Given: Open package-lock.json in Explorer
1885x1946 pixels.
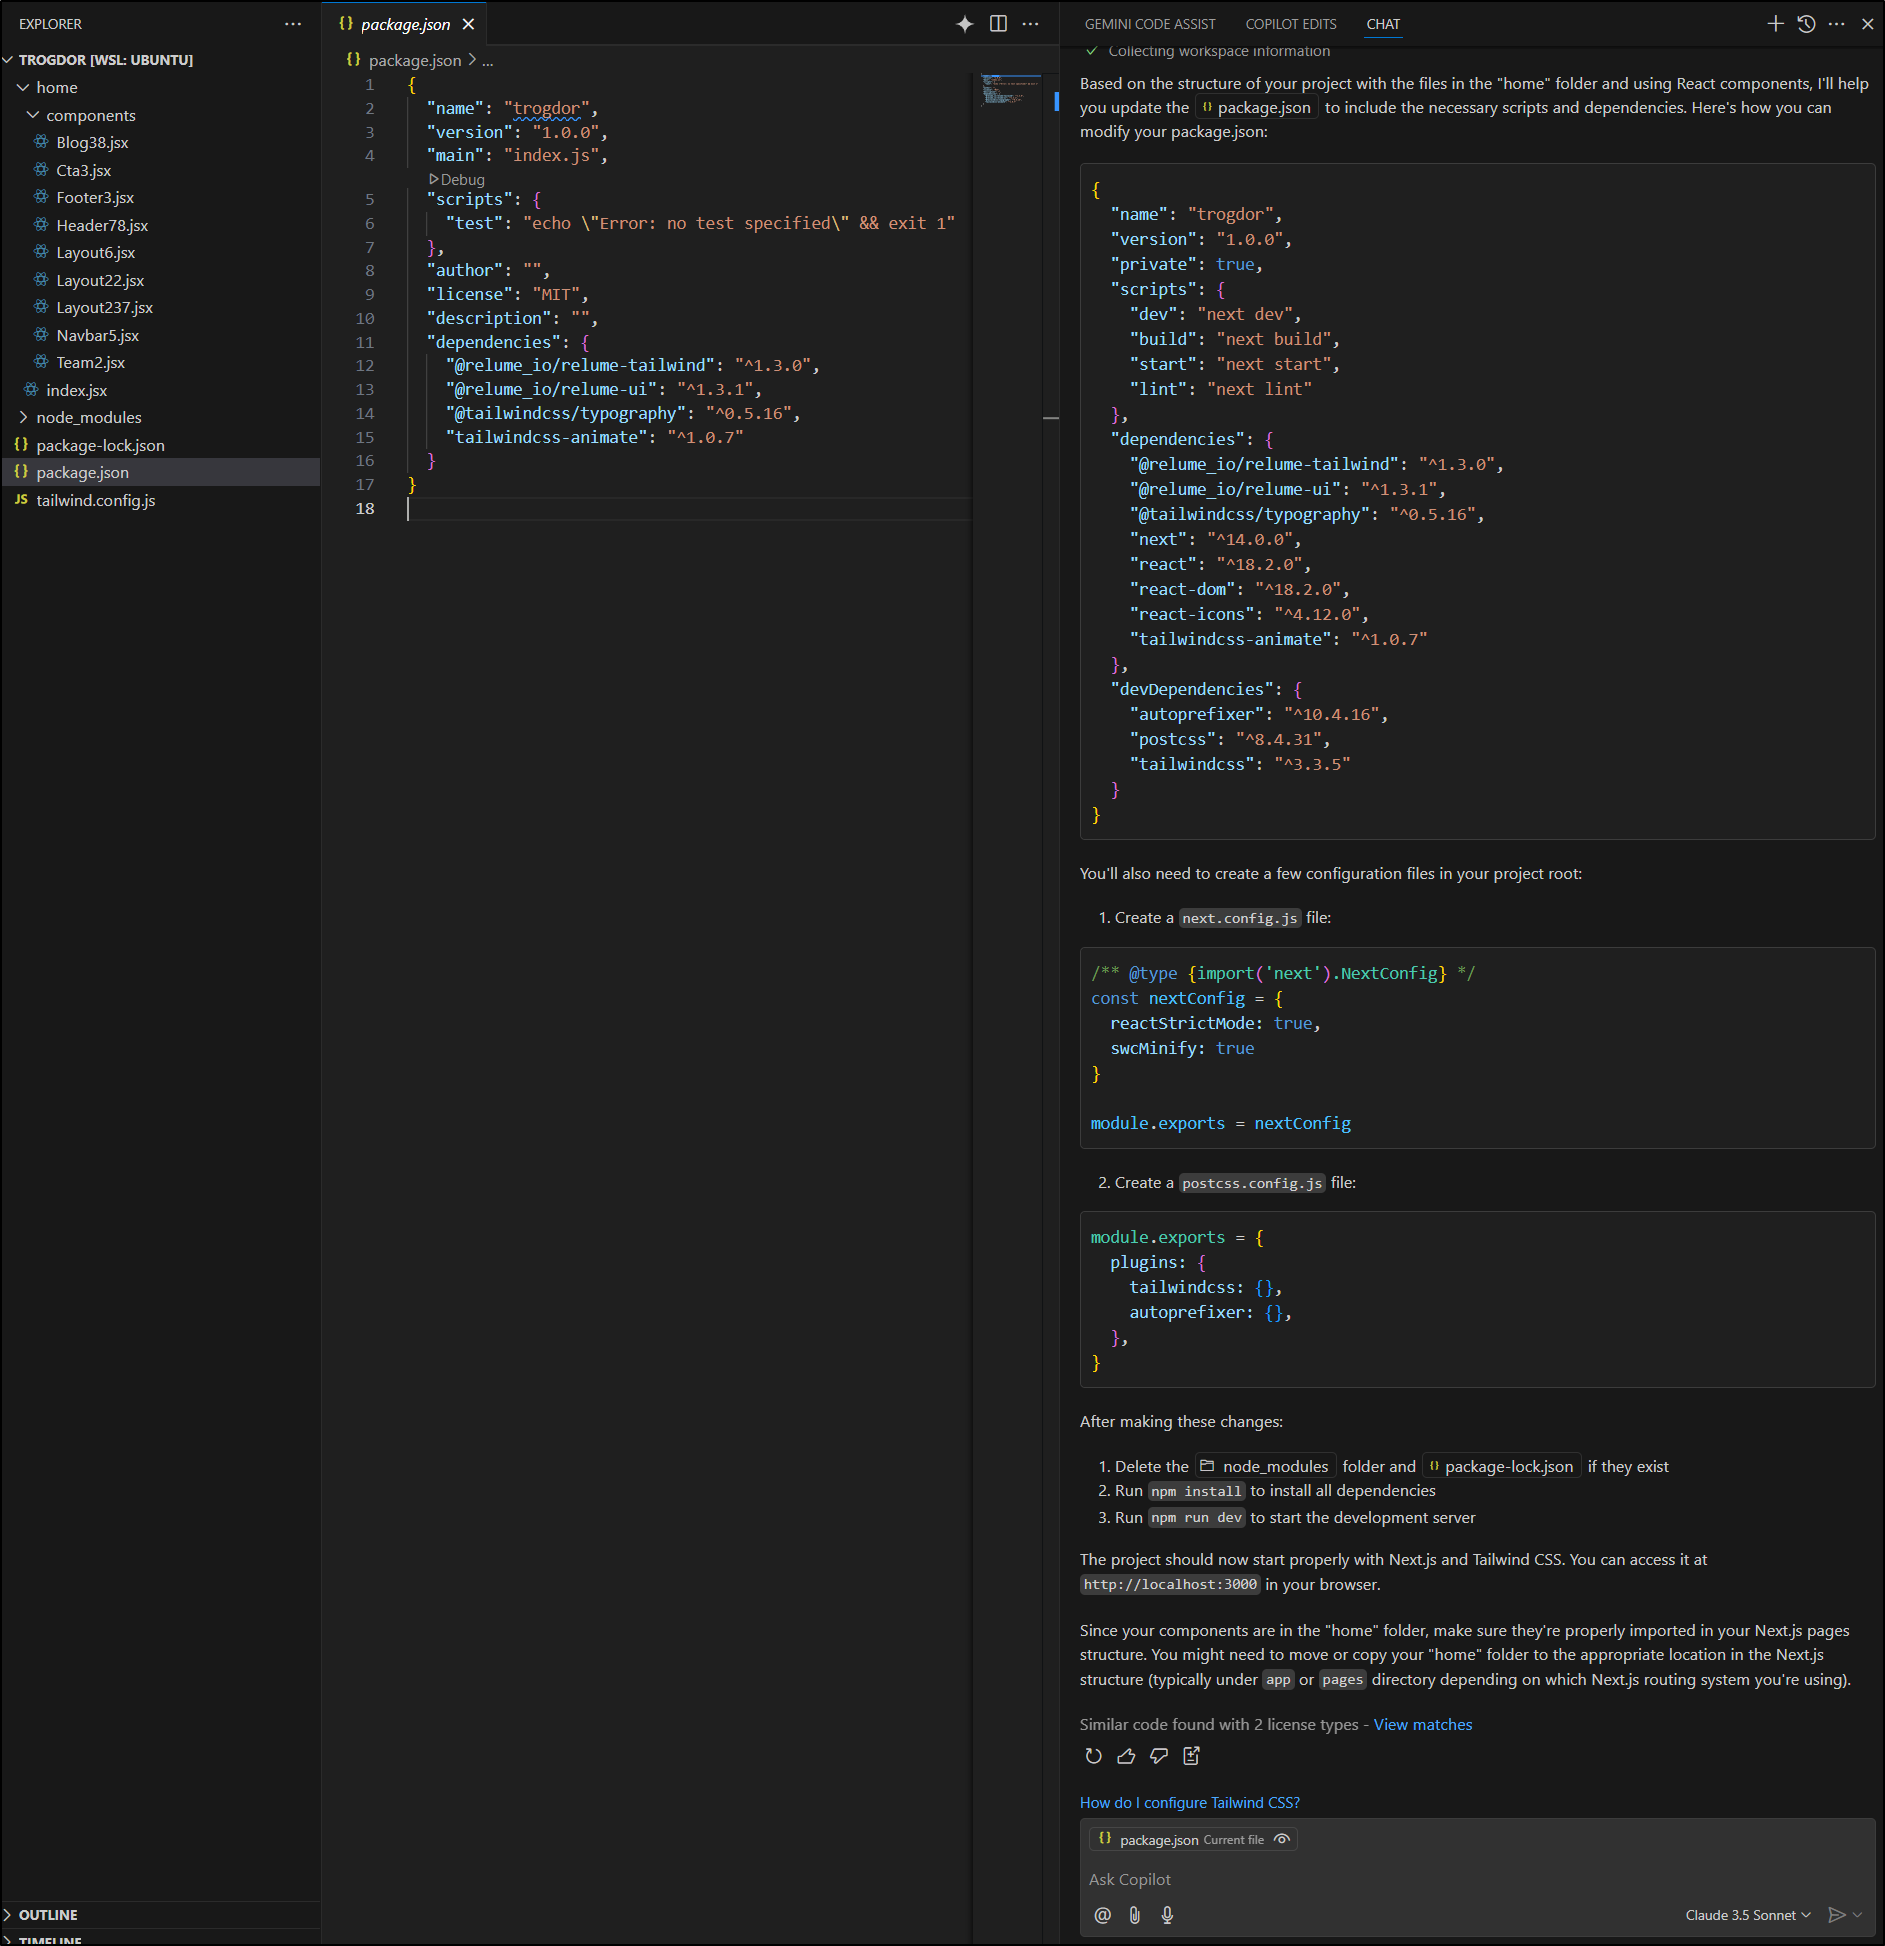Looking at the screenshot, I should tap(100, 445).
